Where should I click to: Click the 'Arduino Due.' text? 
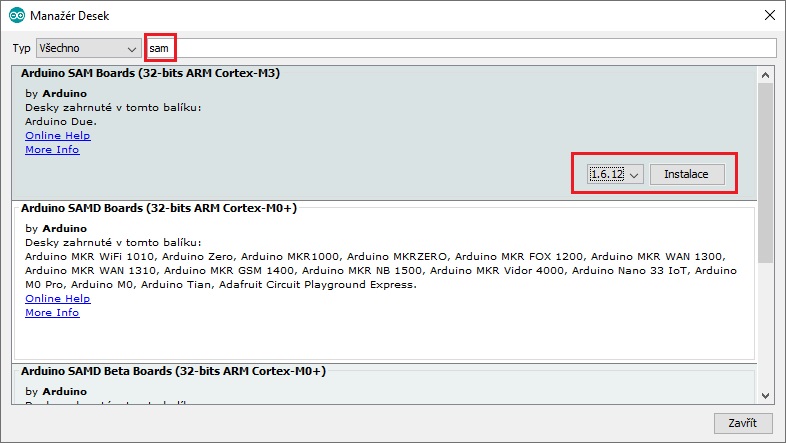tap(61, 121)
